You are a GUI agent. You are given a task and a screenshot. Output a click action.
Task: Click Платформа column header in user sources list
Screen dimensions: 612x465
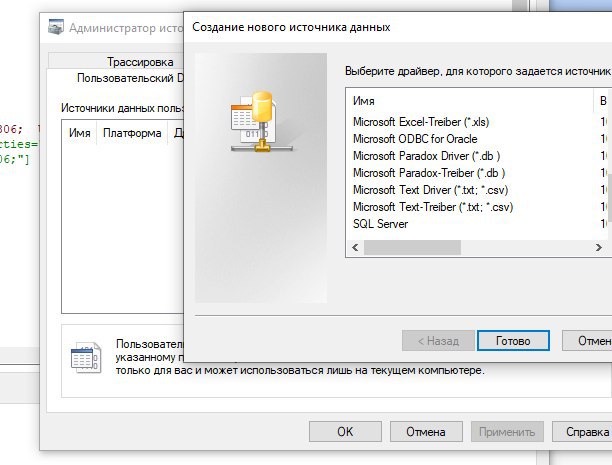pos(132,133)
